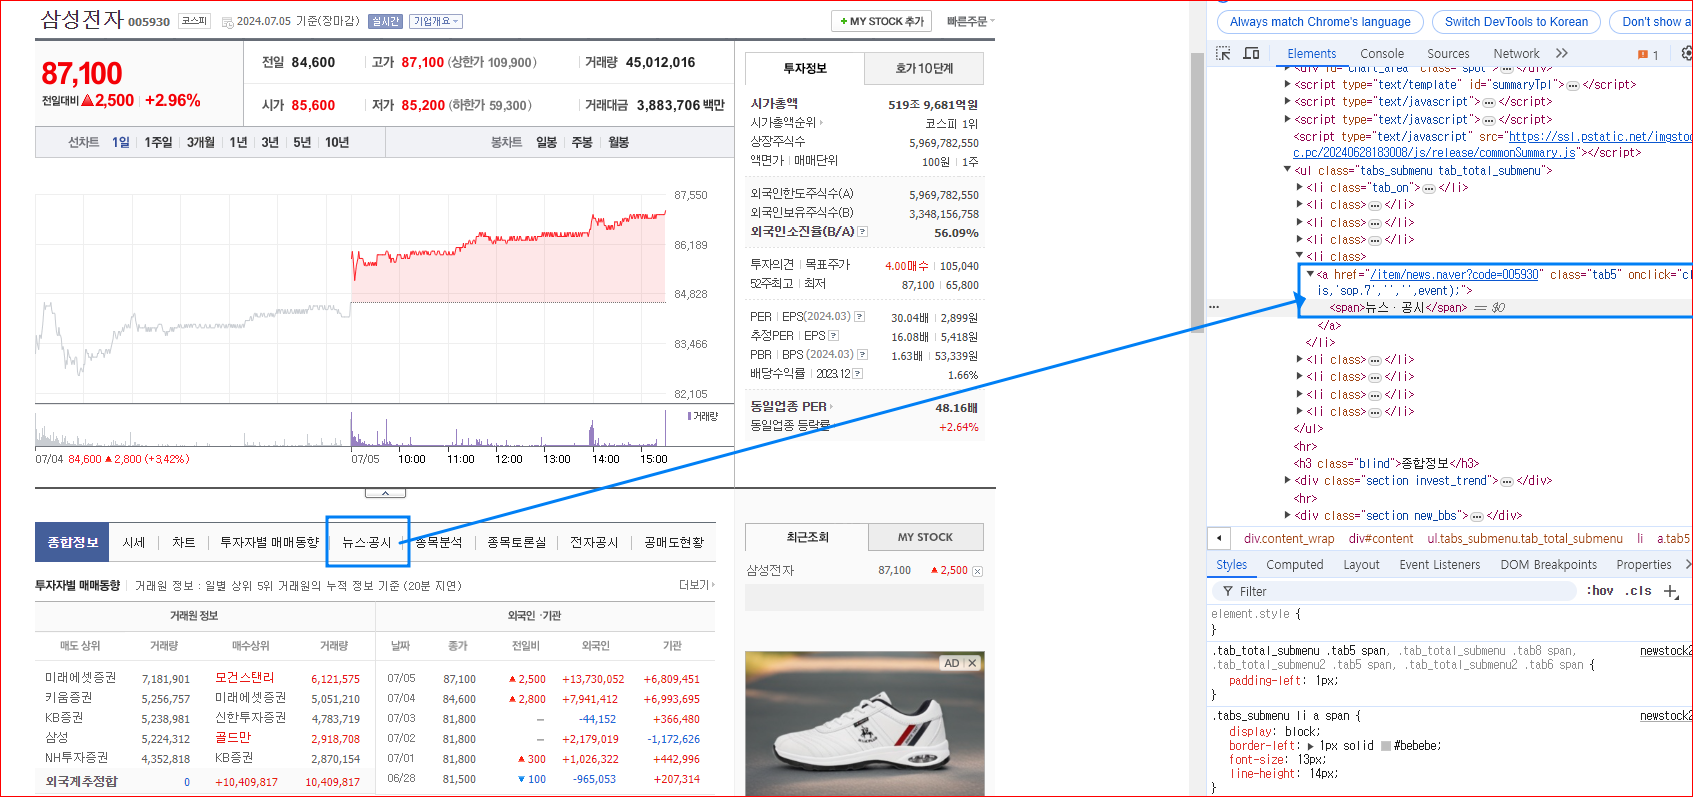Toggle the device toolbar icon in DevTools
The width and height of the screenshot is (1693, 797).
tap(1251, 53)
